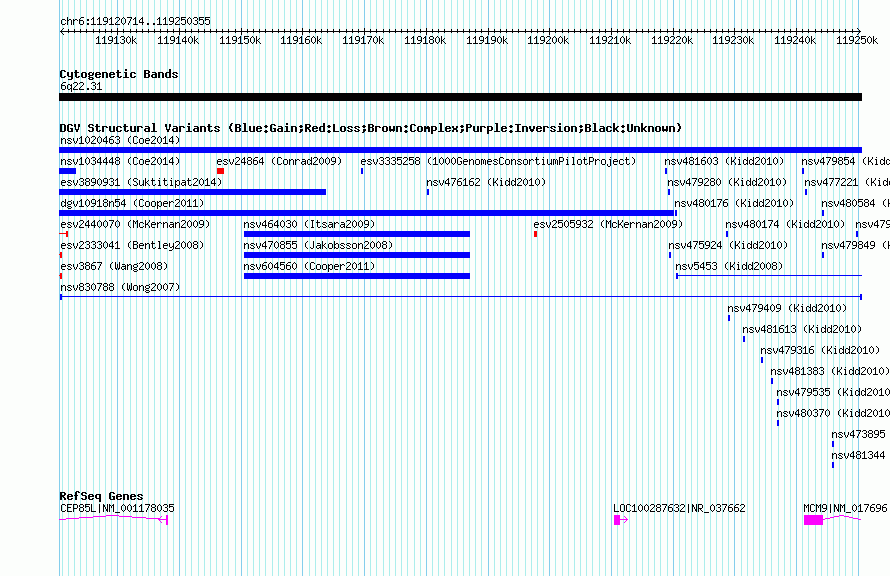
Task: Click the 6q22.31 cytogenetic band bar
Action: pyautogui.click(x=460, y=97)
